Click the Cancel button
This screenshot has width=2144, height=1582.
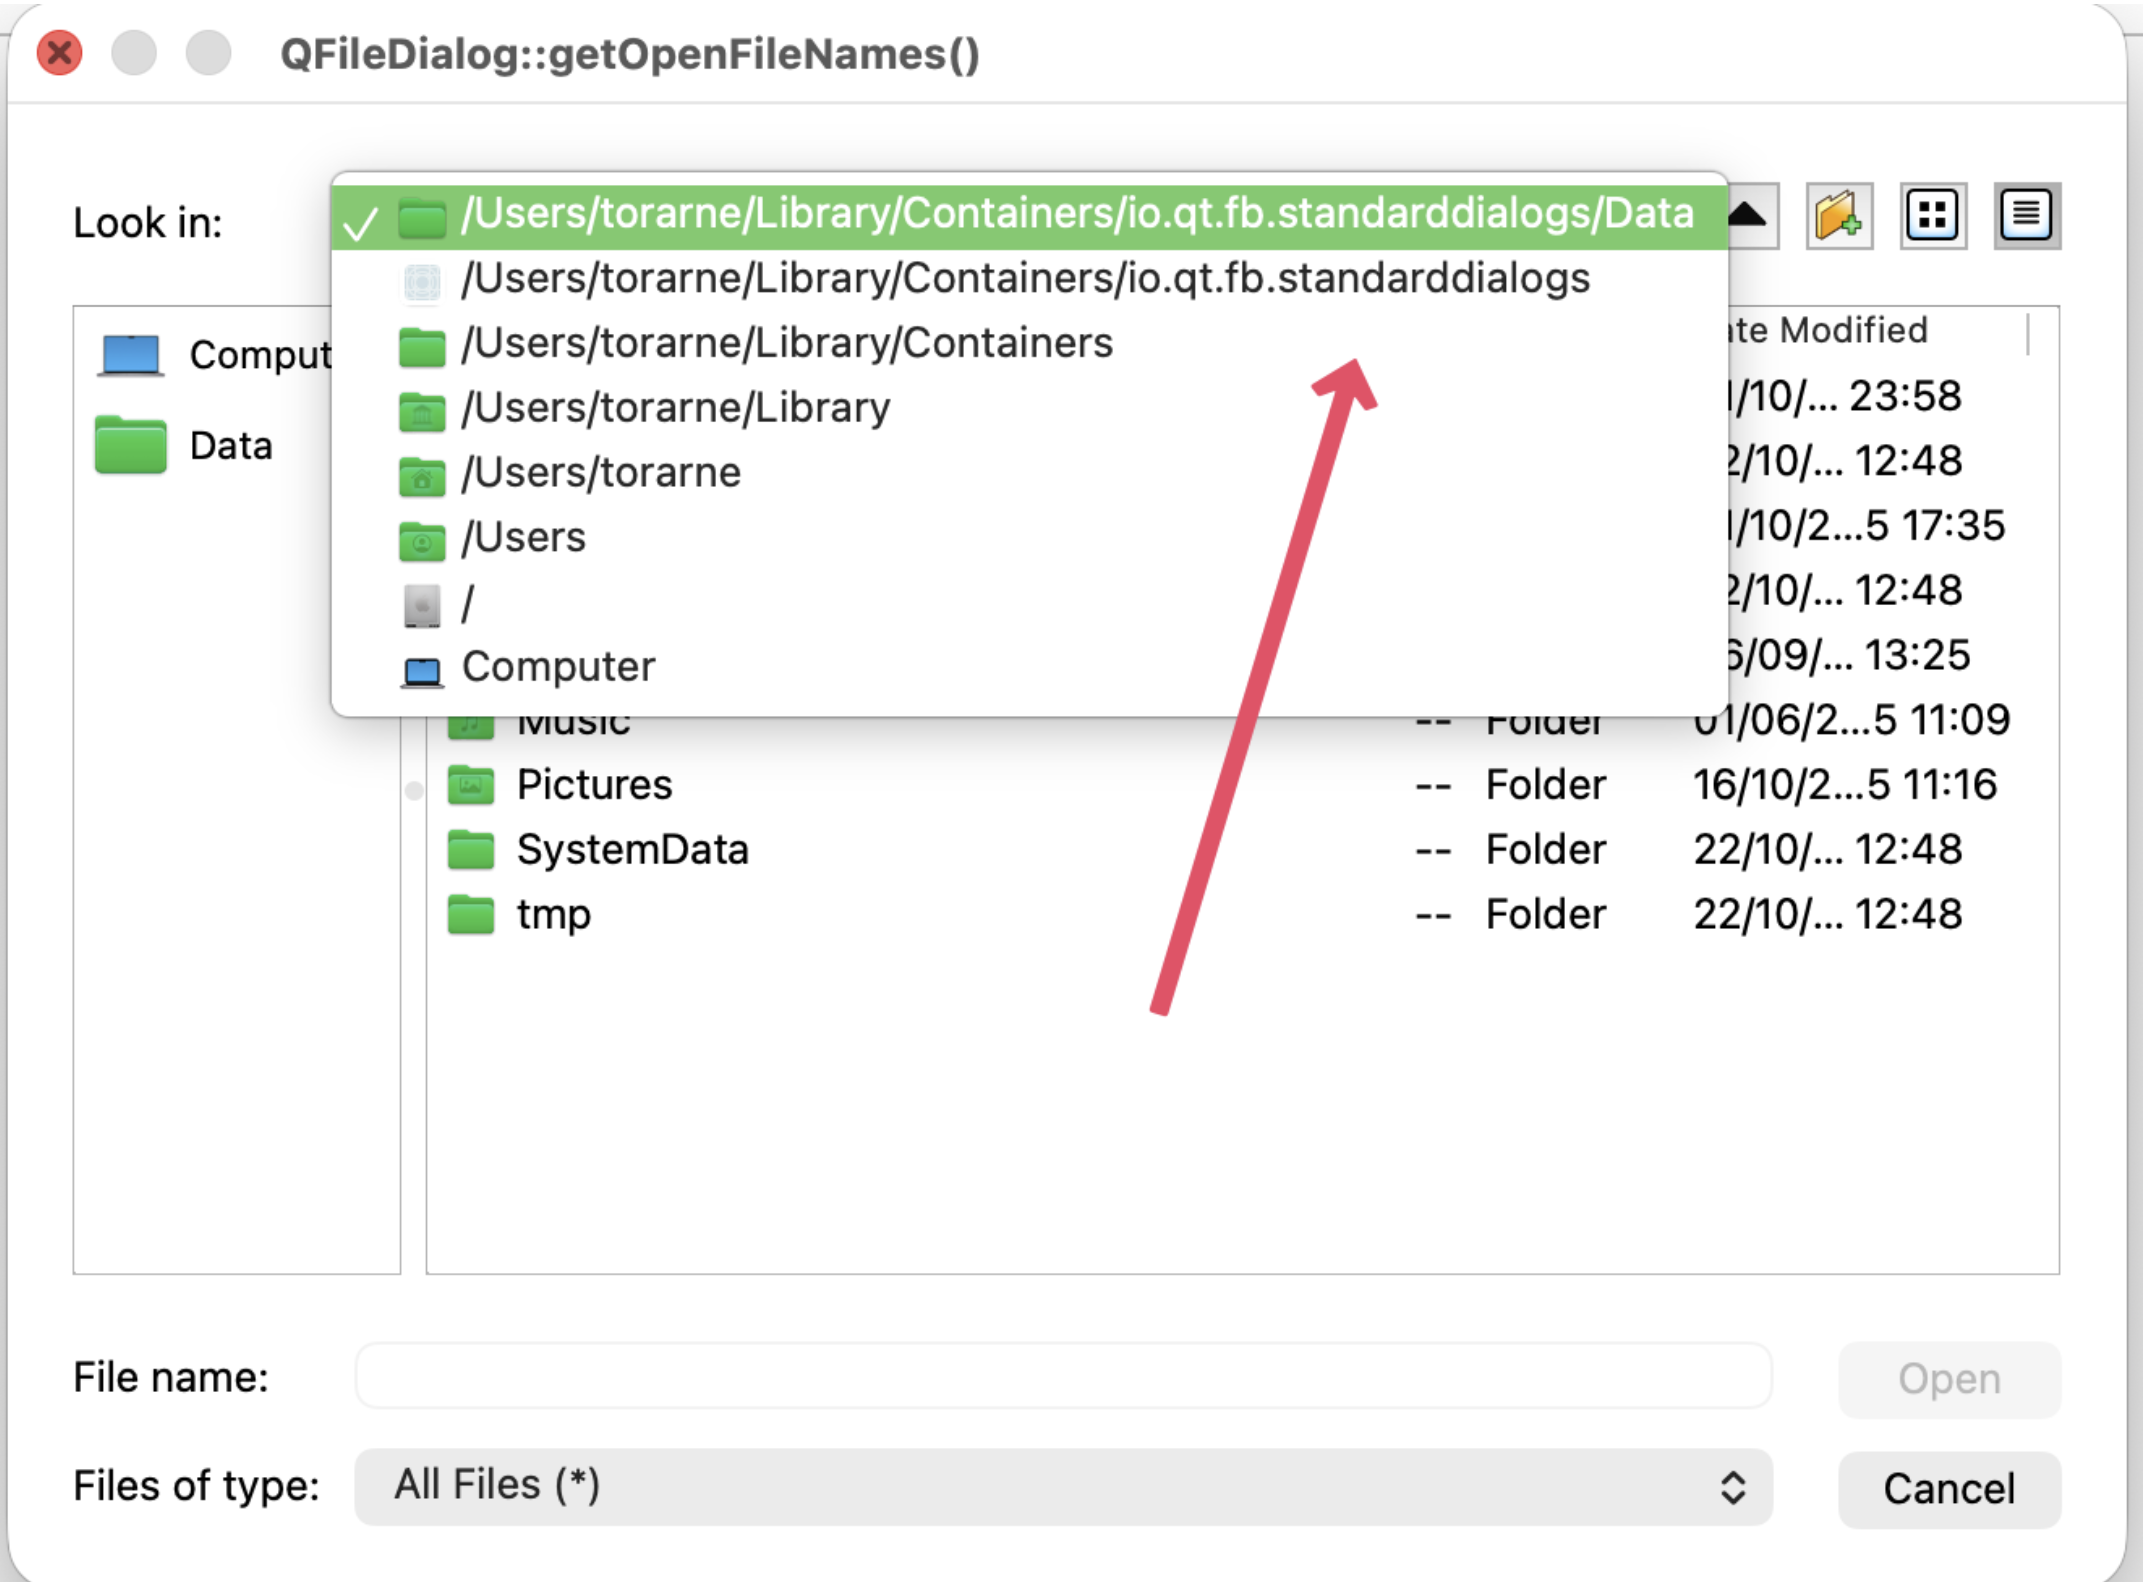[1948, 1489]
